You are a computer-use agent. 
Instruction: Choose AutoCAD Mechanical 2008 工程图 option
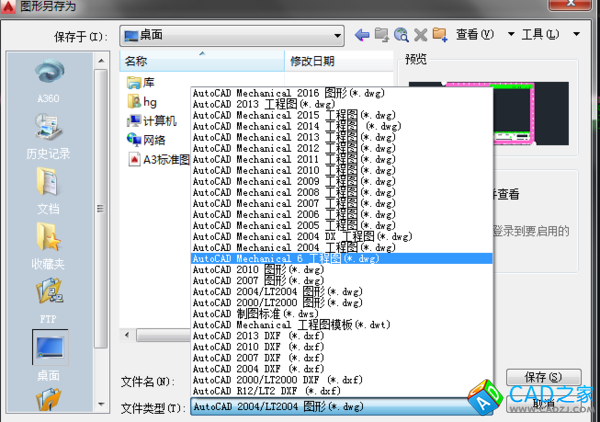click(341, 192)
